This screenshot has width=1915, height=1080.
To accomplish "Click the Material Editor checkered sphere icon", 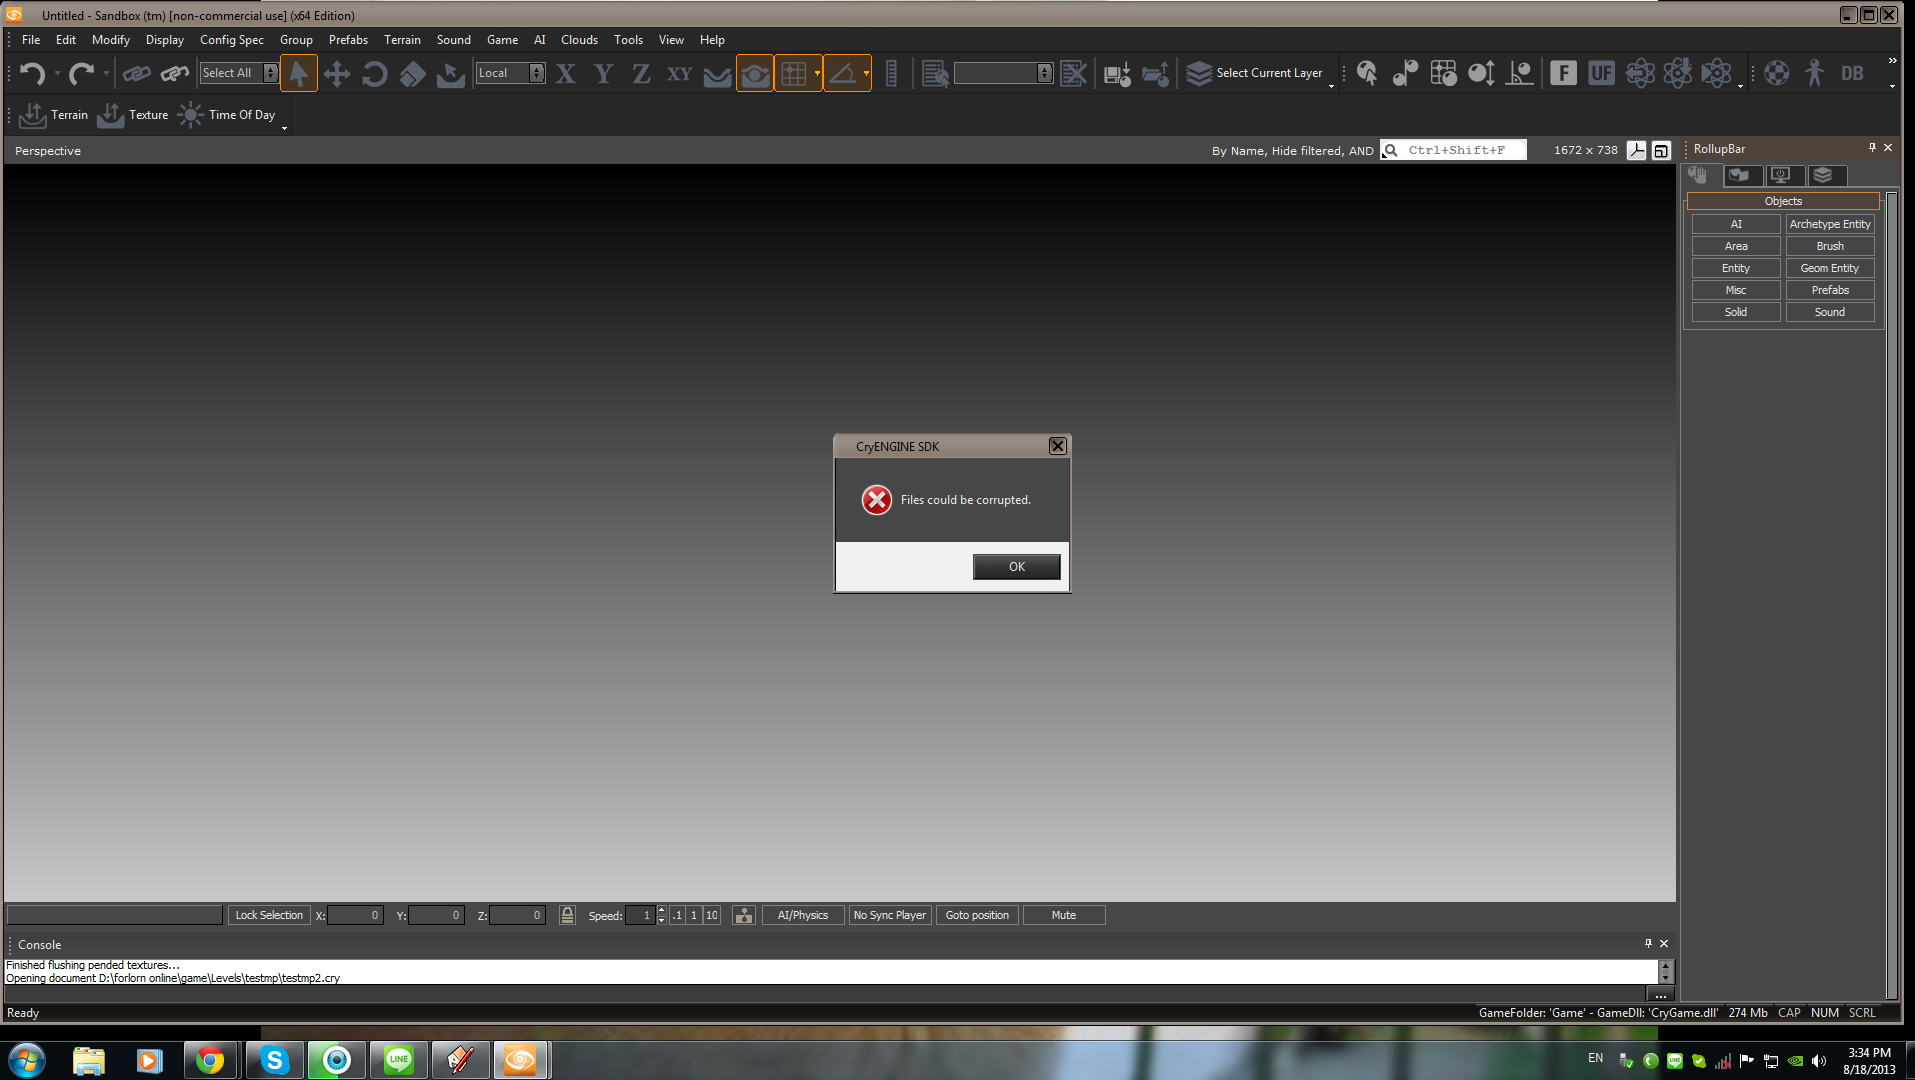I will [x=1776, y=73].
